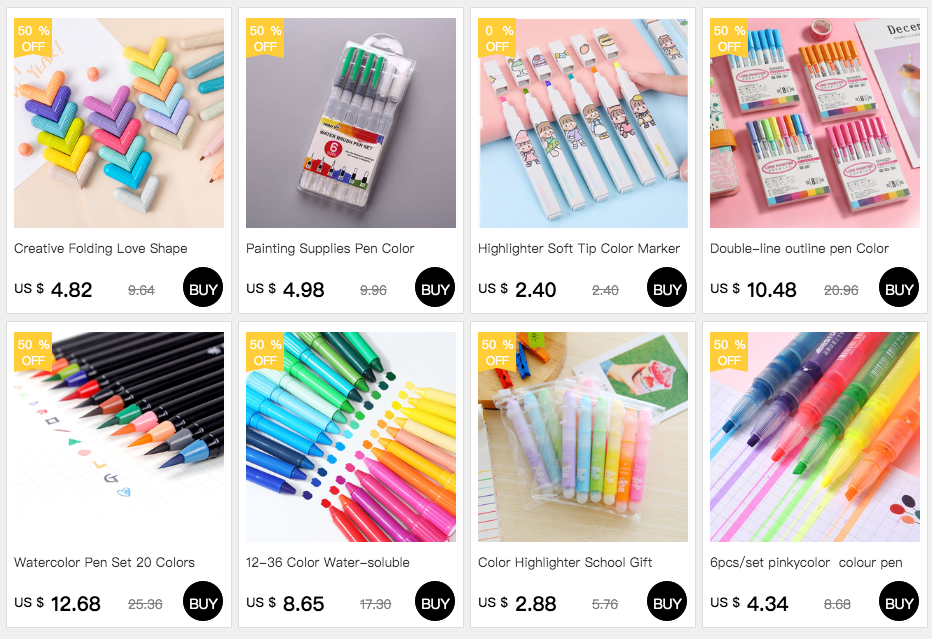Click BUY for Double-line outline pen Color
932x639 pixels.
[x=899, y=287]
